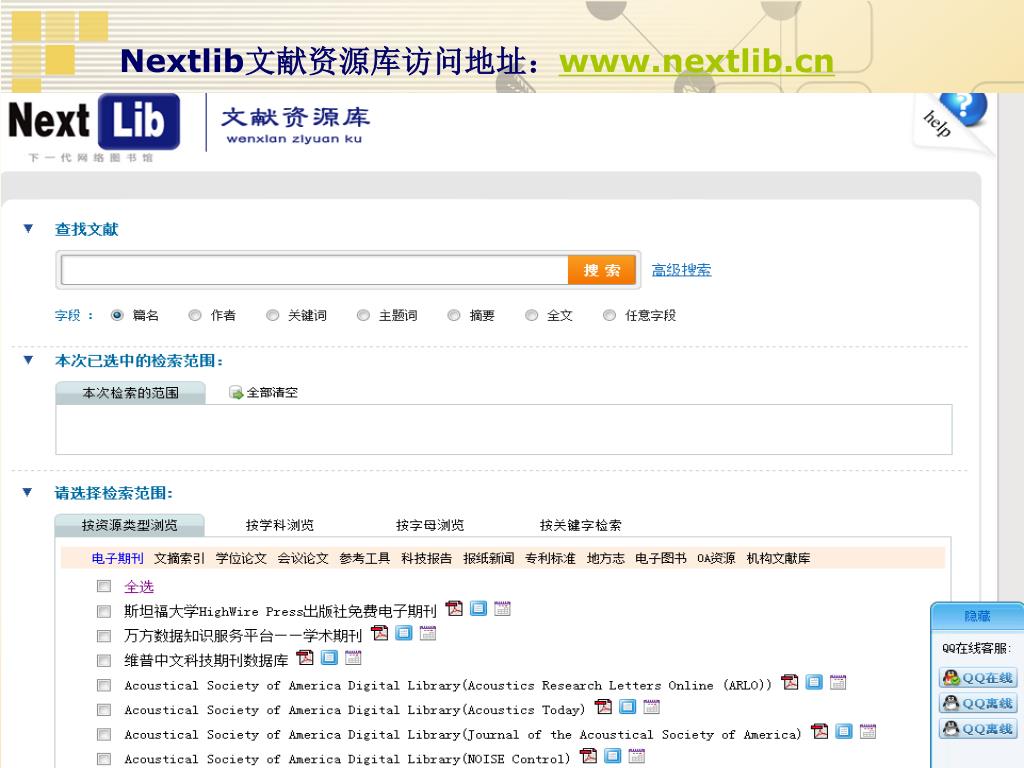
Task: Select the 机构文献库 resource type
Action: (x=778, y=558)
